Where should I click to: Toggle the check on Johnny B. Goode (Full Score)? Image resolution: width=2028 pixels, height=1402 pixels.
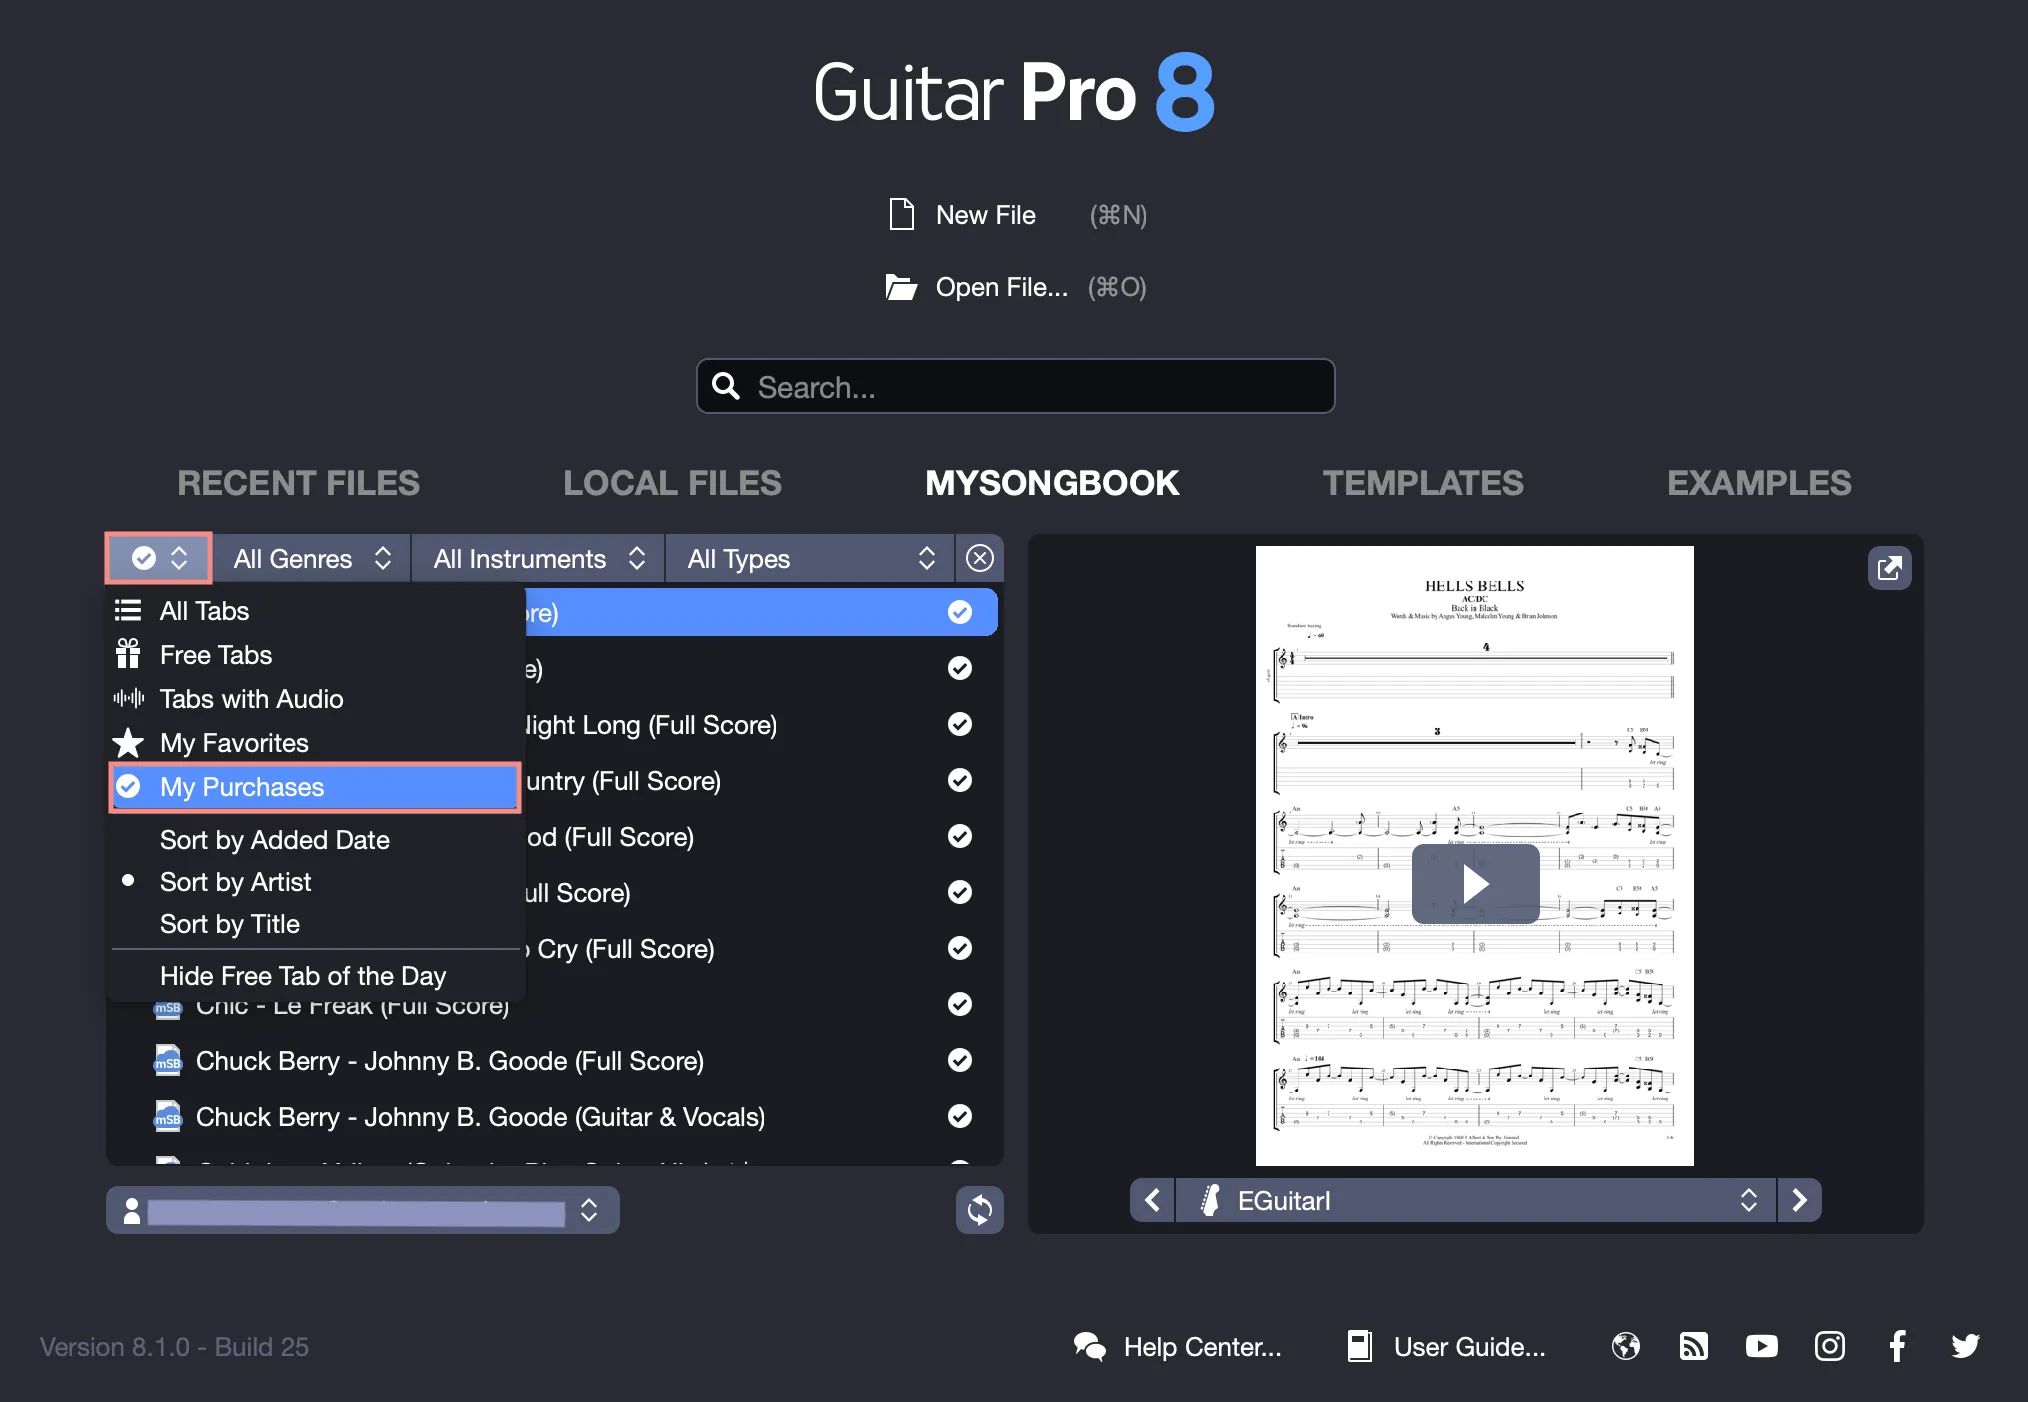[x=960, y=1060]
